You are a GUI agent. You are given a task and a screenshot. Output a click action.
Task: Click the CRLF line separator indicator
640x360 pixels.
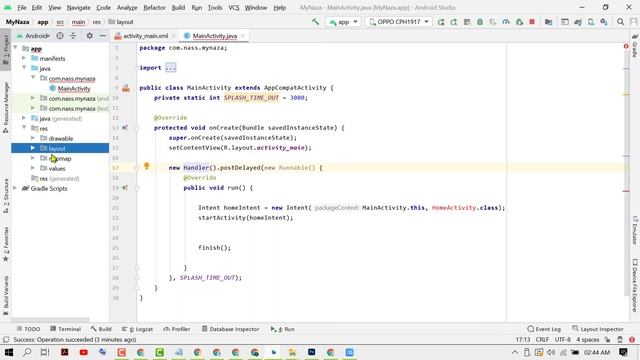542,340
